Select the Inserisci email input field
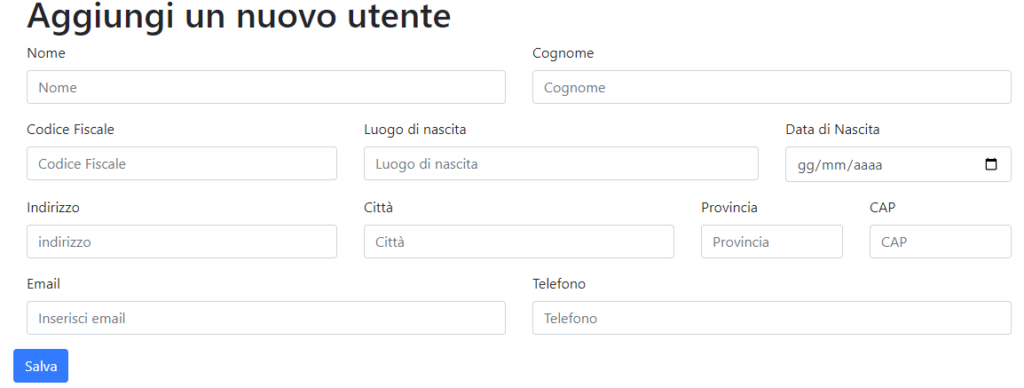 [x=266, y=318]
